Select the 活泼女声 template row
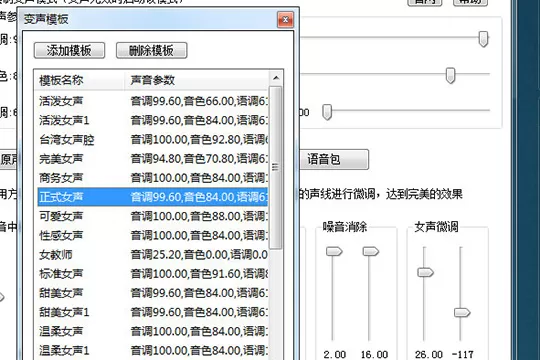Image resolution: width=540 pixels, height=360 pixels. point(153,101)
